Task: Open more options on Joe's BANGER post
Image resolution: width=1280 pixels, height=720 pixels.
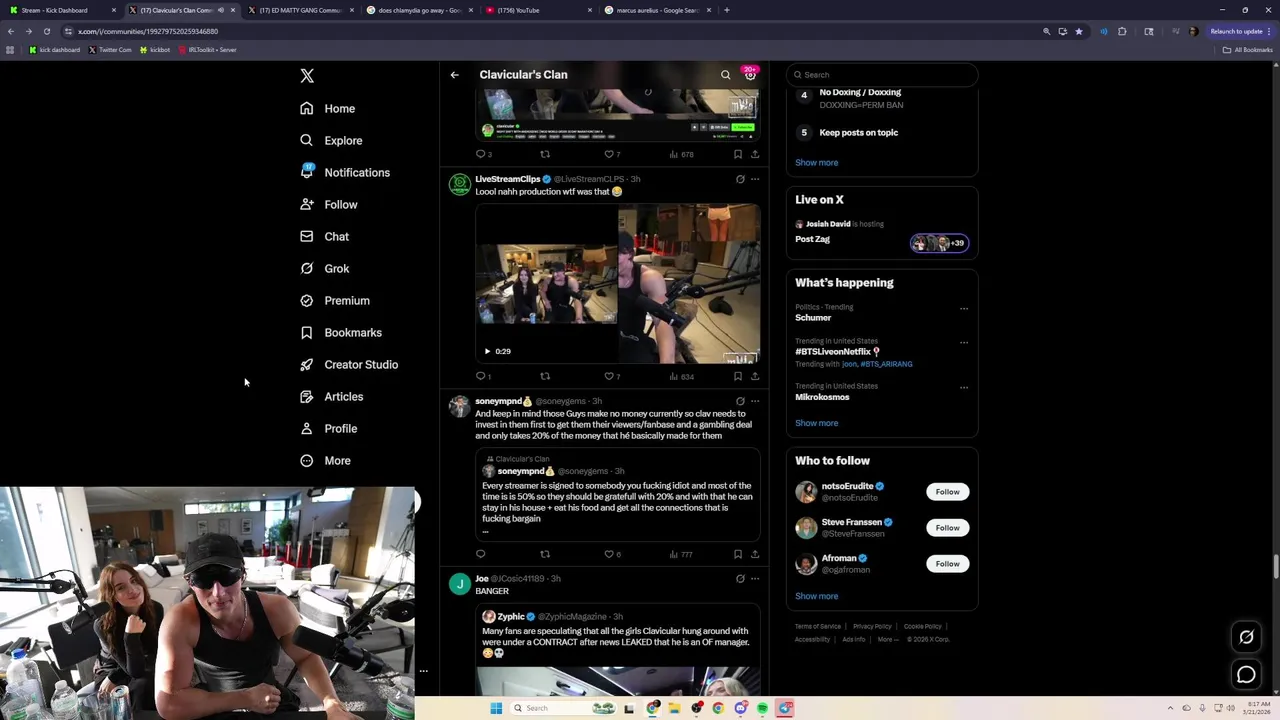Action: tap(755, 578)
